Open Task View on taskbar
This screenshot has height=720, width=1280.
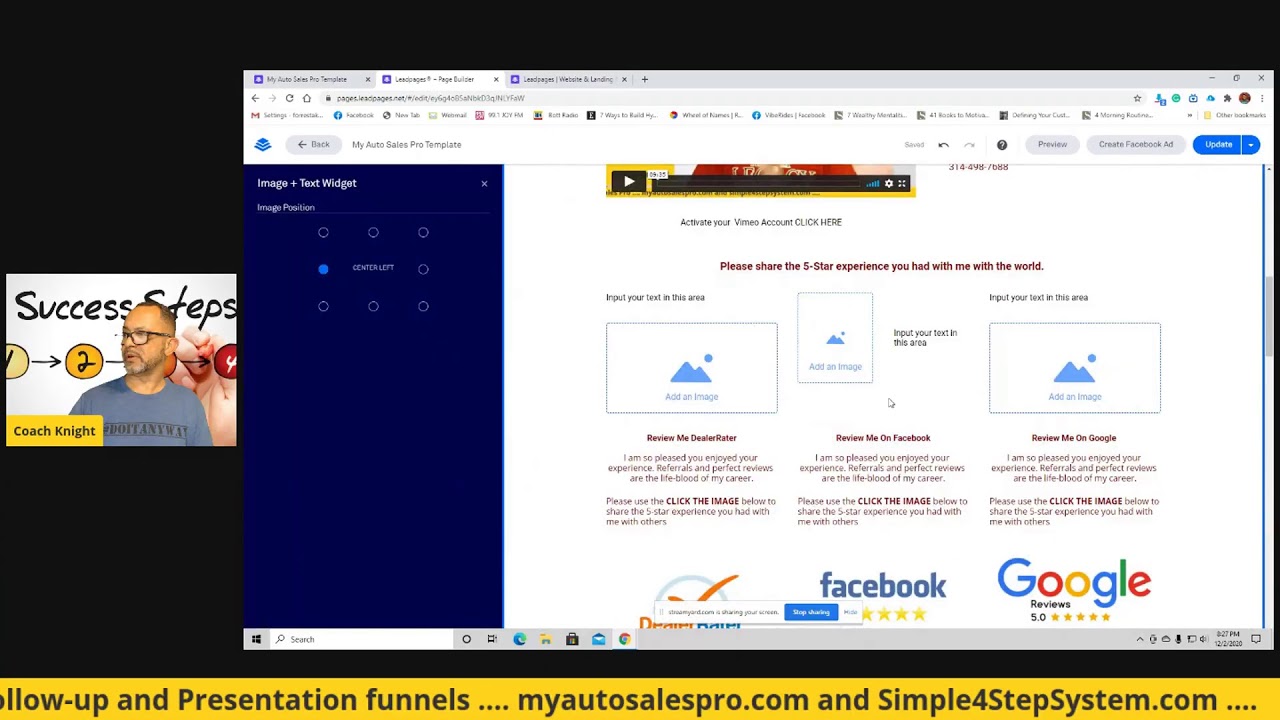(x=492, y=639)
